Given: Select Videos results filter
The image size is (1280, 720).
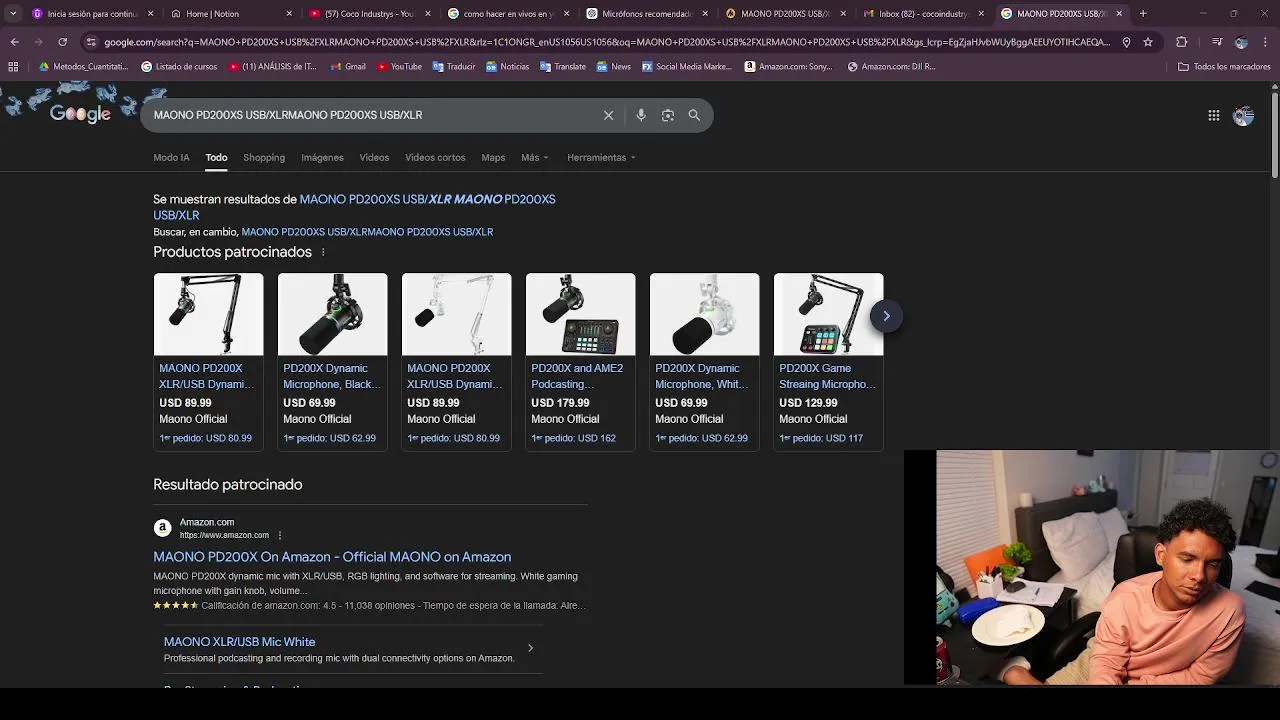Looking at the screenshot, I should click(374, 158).
